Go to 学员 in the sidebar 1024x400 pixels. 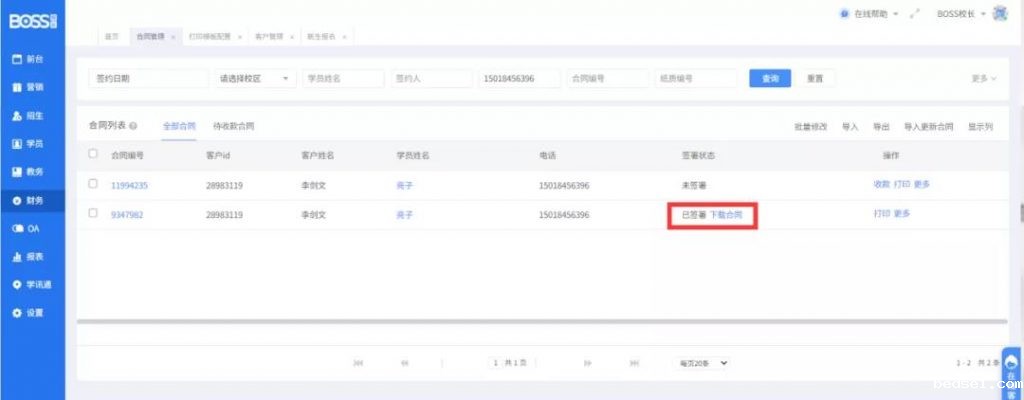click(27, 143)
